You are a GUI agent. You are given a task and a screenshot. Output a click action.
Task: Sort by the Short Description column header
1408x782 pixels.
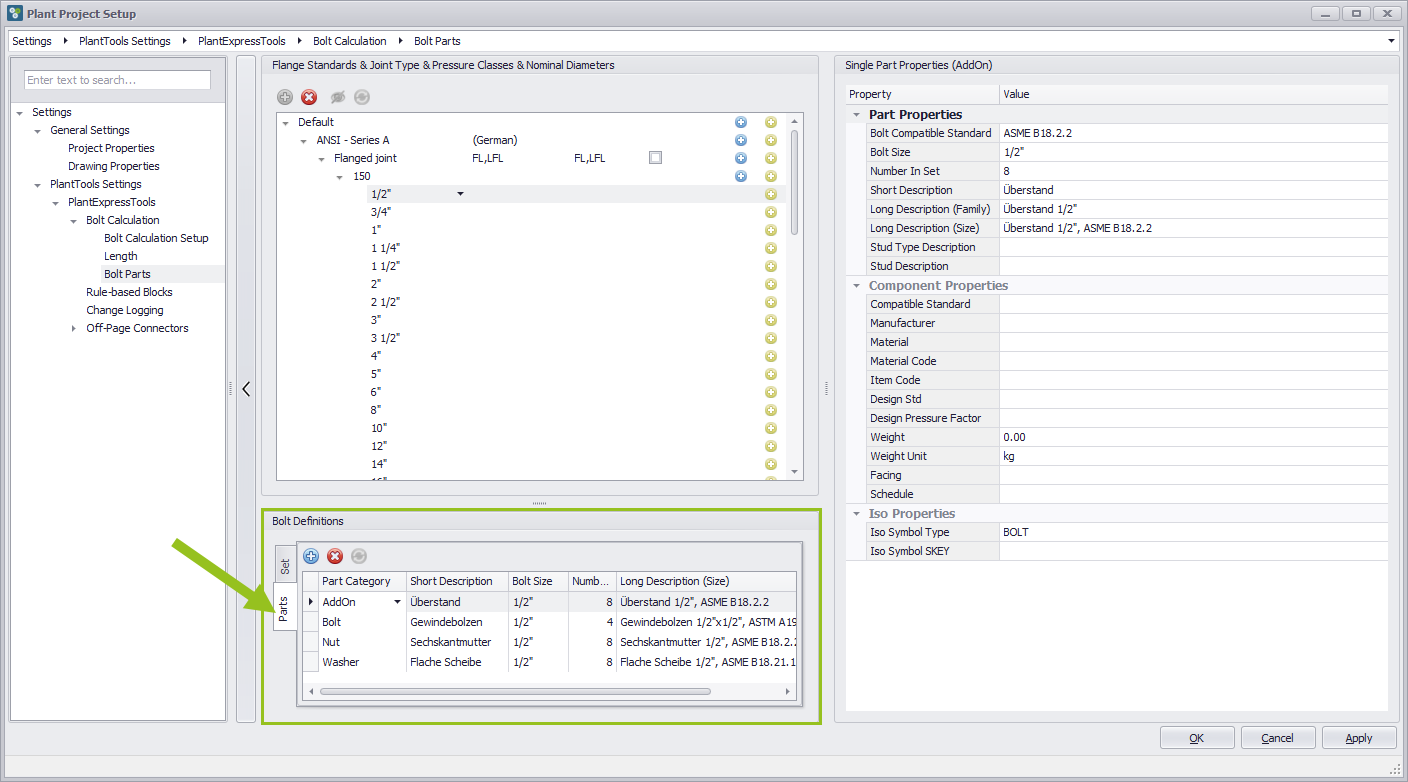pyautogui.click(x=457, y=581)
